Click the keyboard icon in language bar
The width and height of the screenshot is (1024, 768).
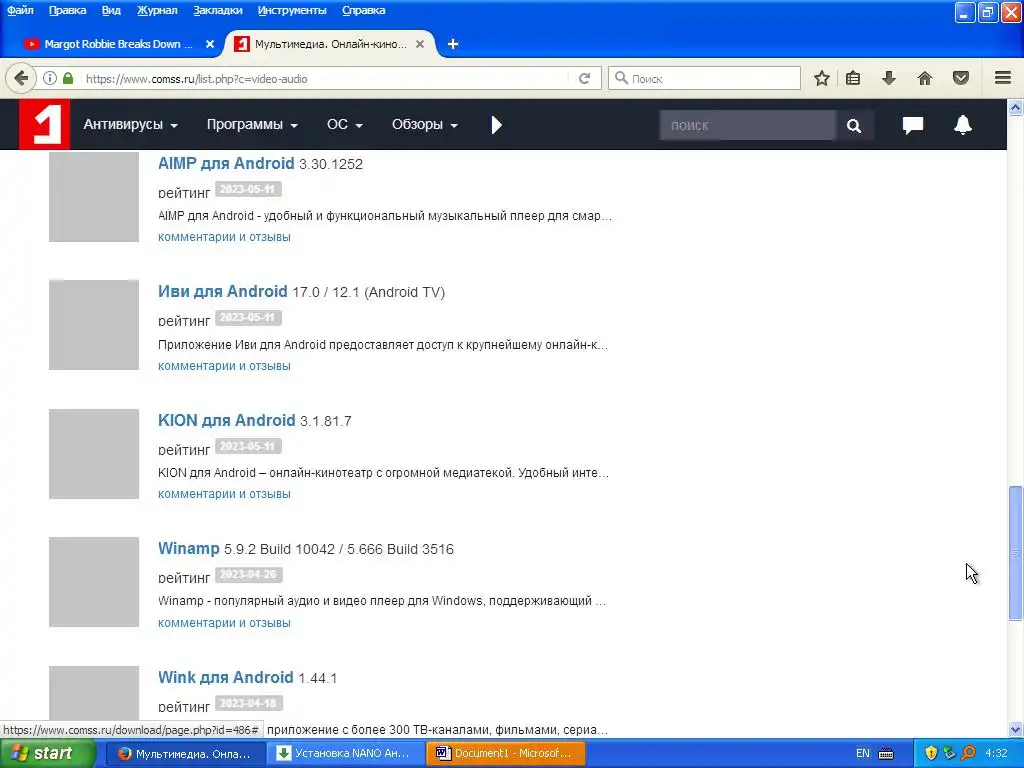886,753
